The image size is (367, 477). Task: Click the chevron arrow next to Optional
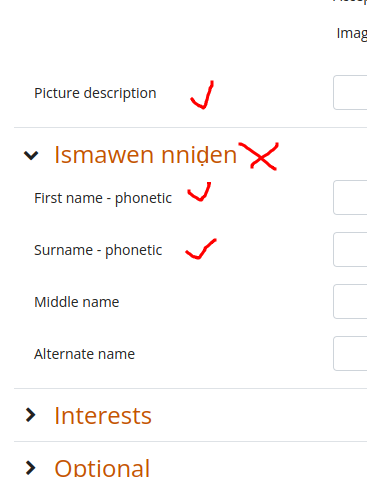tap(30, 468)
